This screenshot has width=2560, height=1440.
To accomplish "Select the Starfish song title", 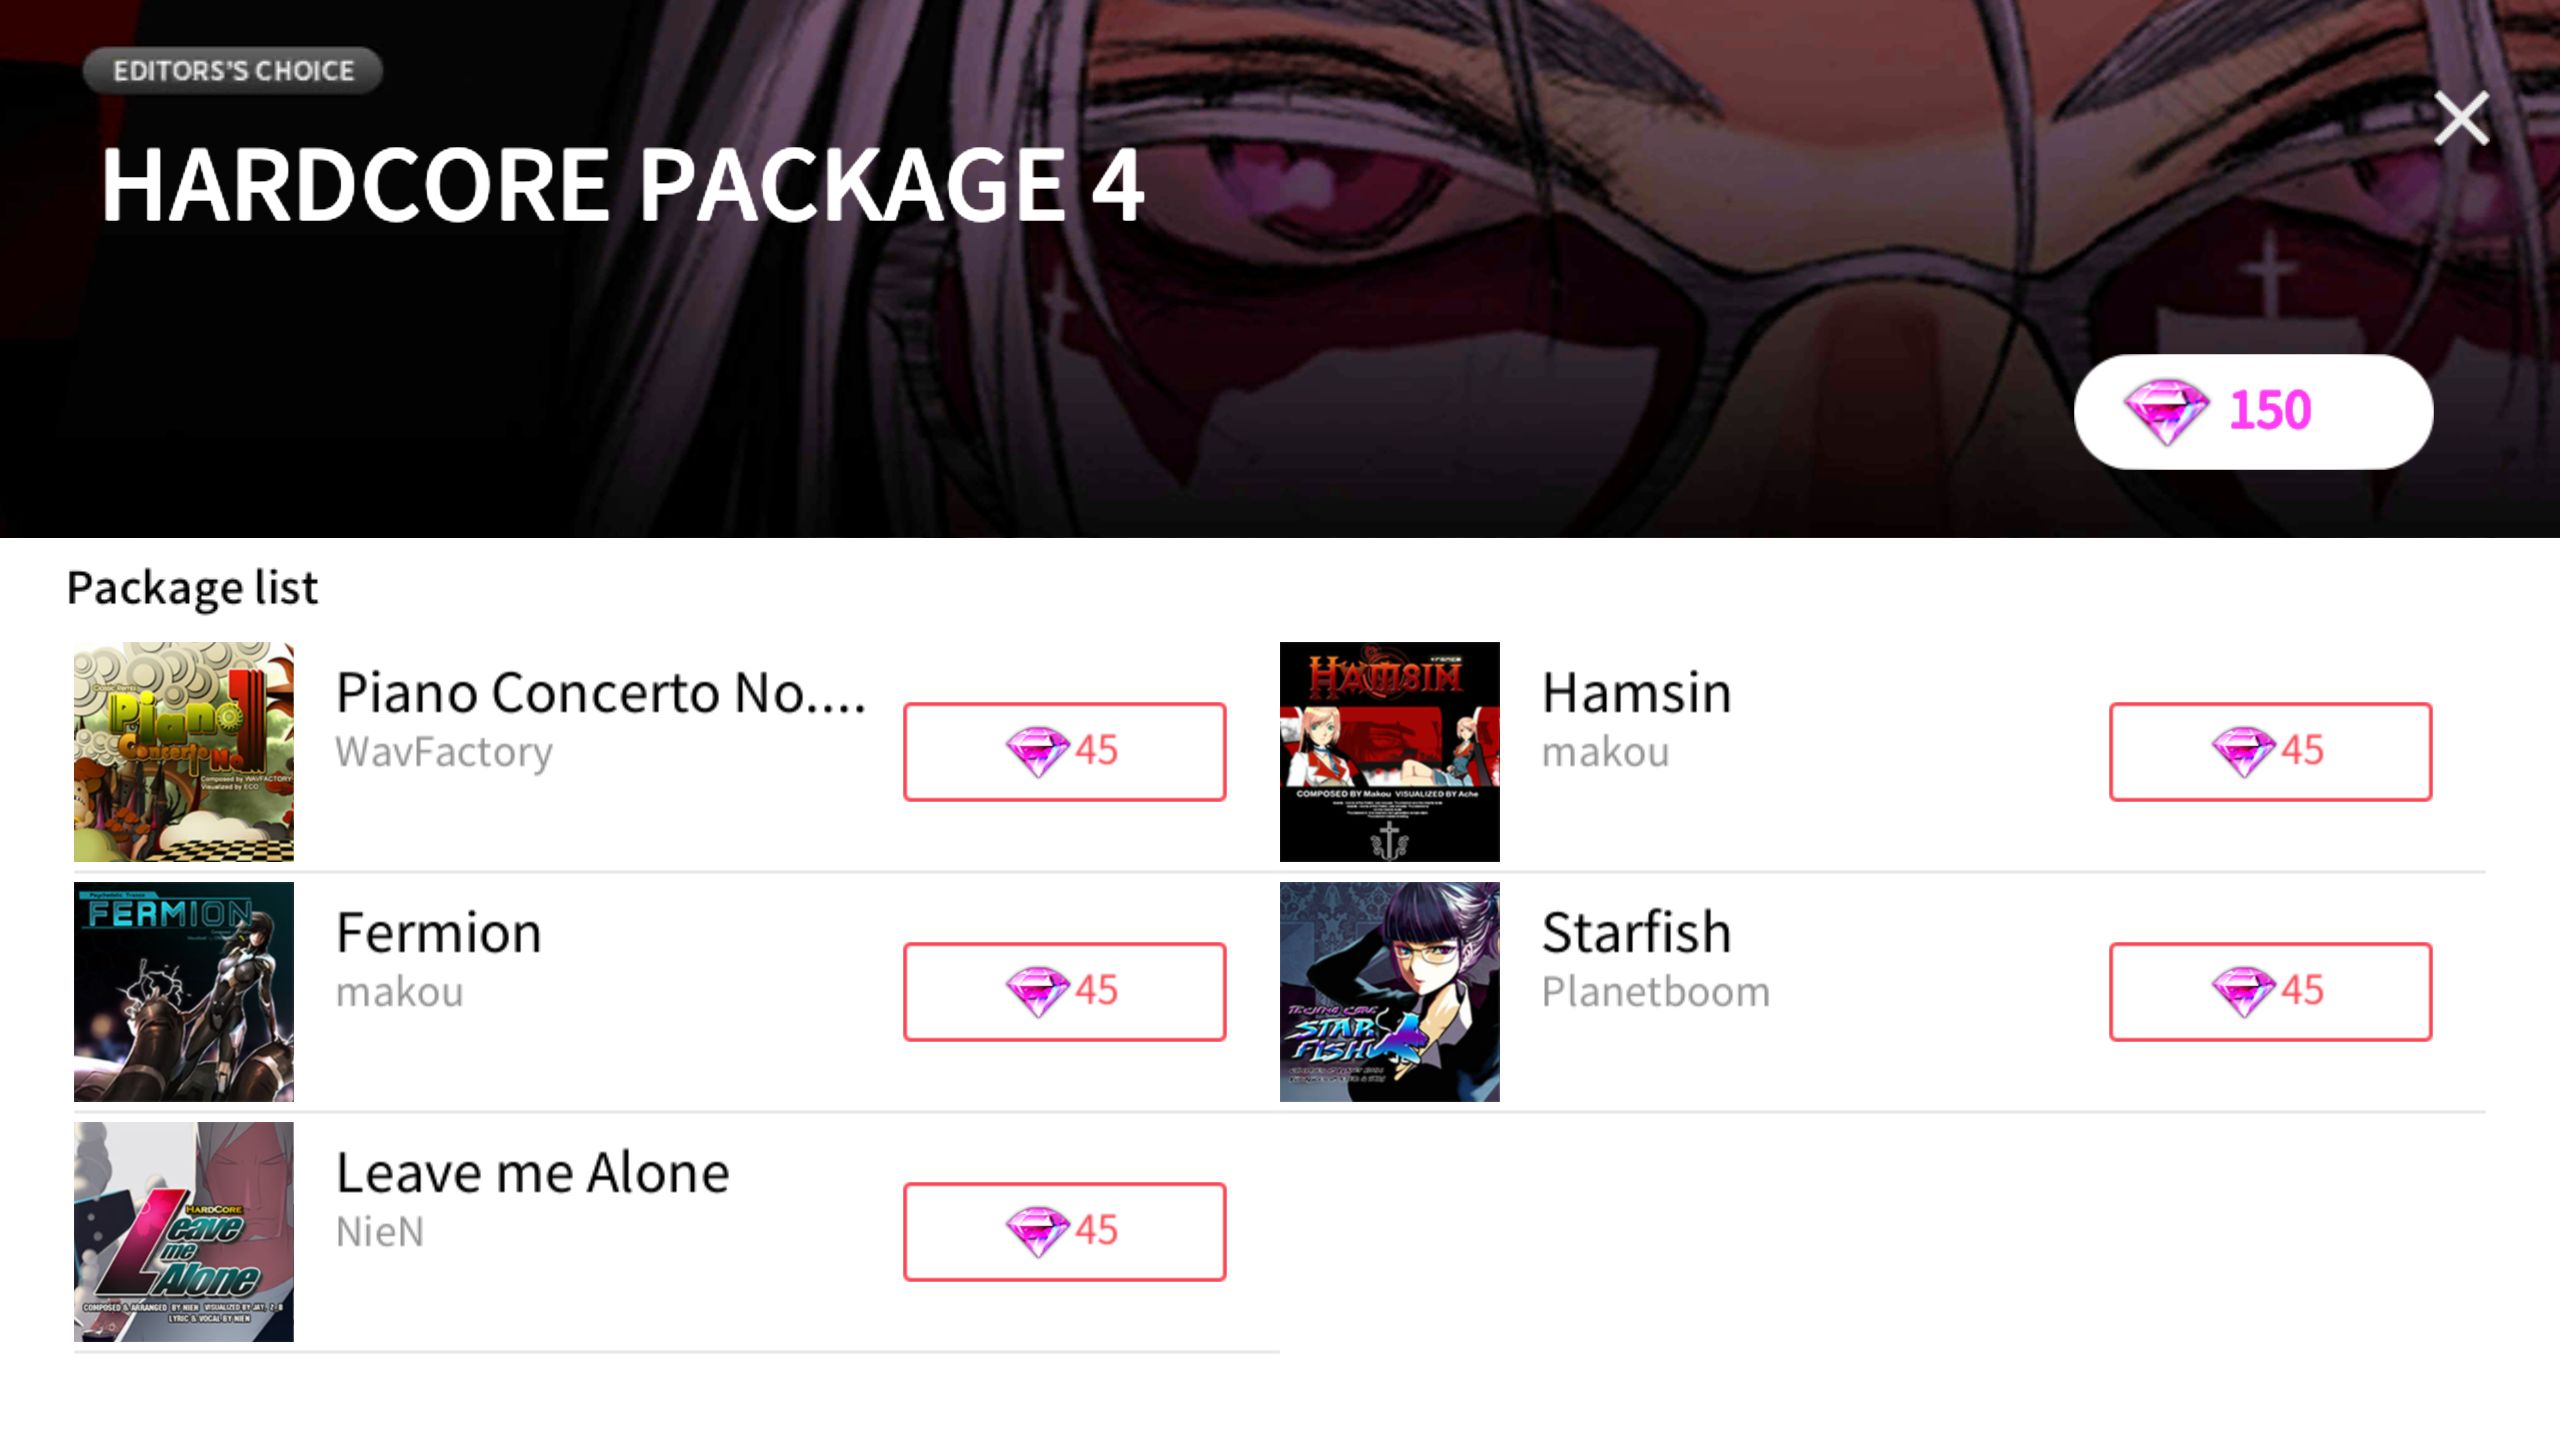I will pyautogui.click(x=1636, y=932).
